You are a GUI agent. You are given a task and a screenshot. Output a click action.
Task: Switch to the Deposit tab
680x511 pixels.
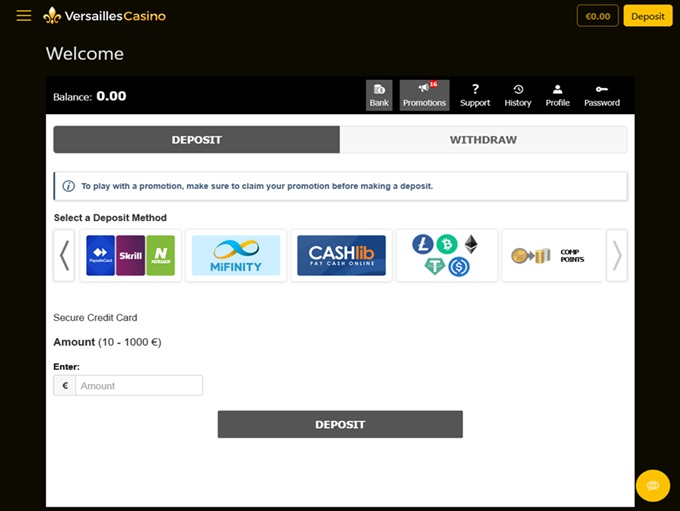click(197, 140)
